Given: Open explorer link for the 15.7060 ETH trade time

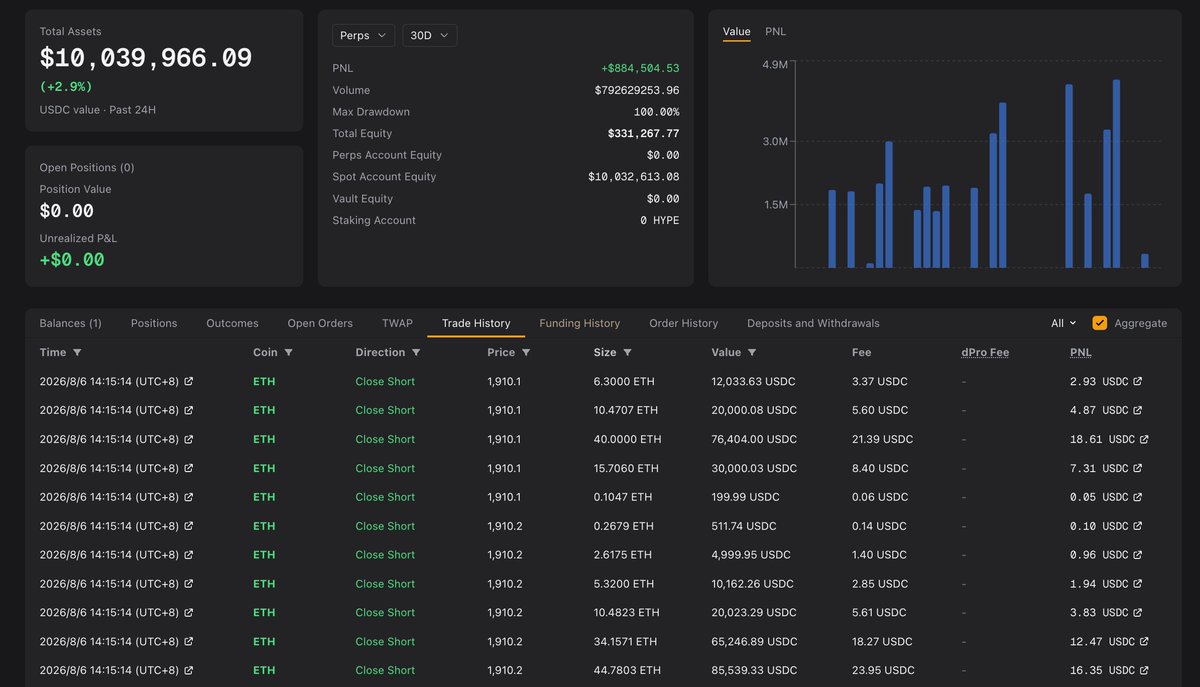Looking at the screenshot, I should point(189,468).
